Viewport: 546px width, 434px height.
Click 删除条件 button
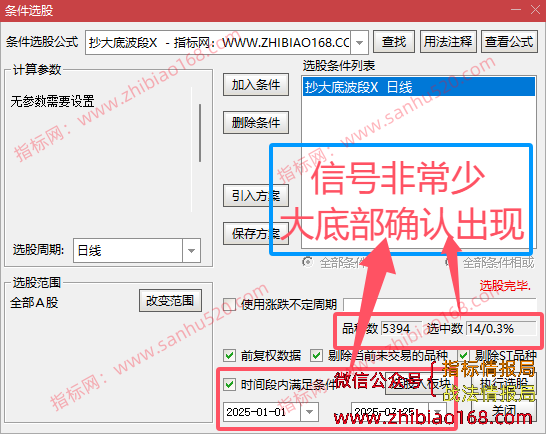[x=256, y=123]
